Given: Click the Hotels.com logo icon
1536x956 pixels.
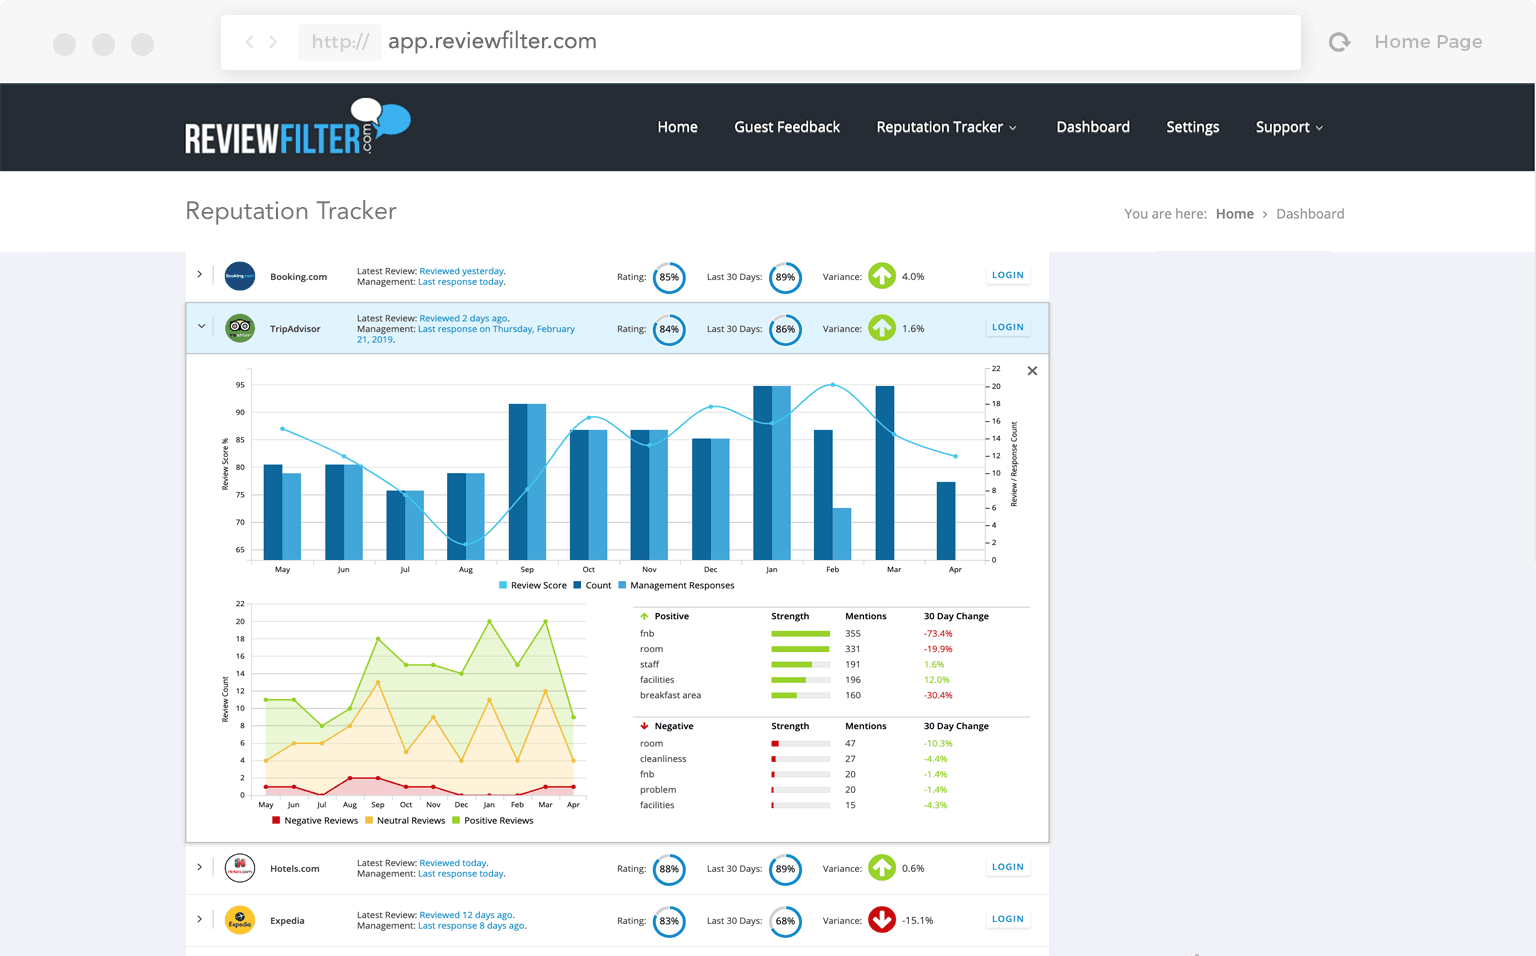Looking at the screenshot, I should [240, 868].
